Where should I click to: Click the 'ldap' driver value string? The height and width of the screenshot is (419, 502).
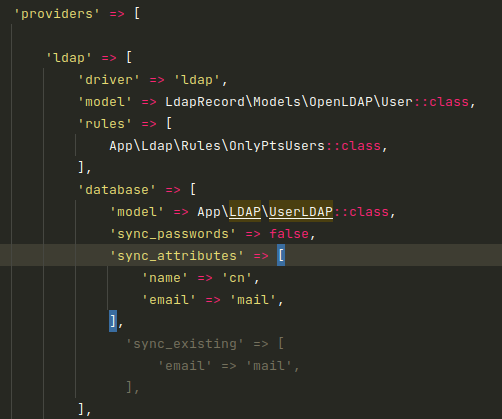pos(197,80)
